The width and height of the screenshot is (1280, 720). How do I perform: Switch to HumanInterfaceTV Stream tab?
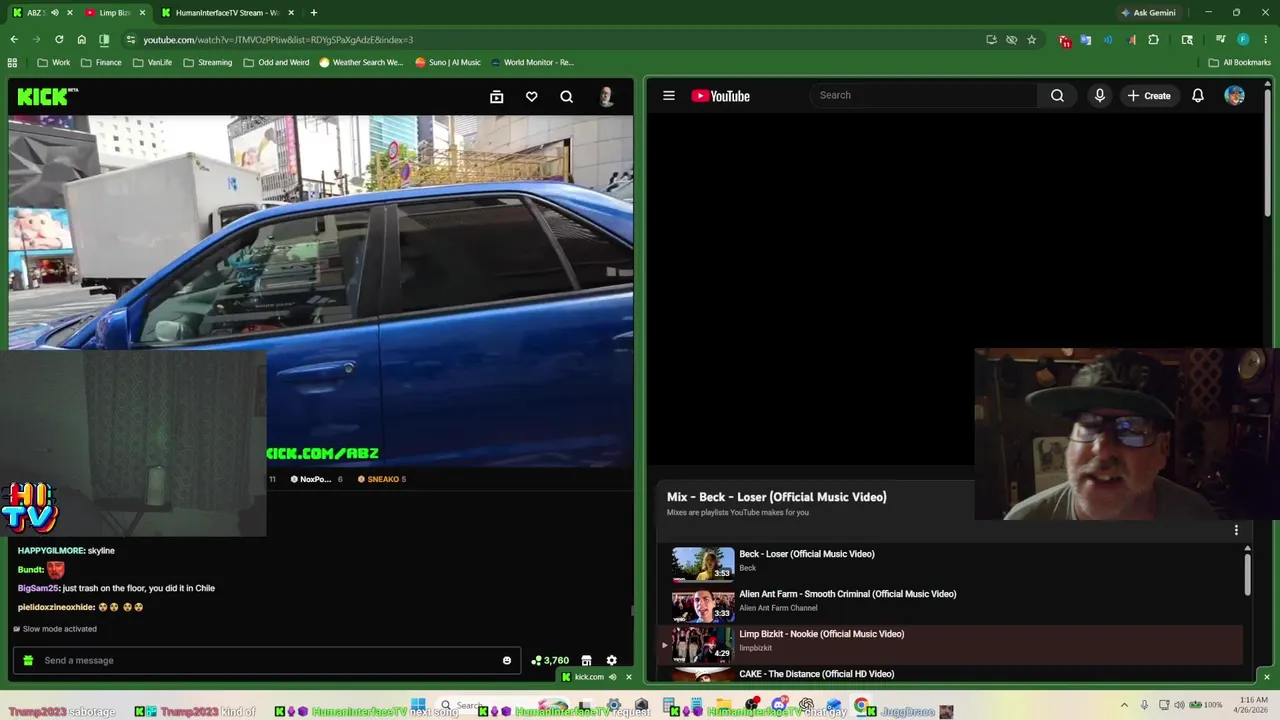pos(228,13)
